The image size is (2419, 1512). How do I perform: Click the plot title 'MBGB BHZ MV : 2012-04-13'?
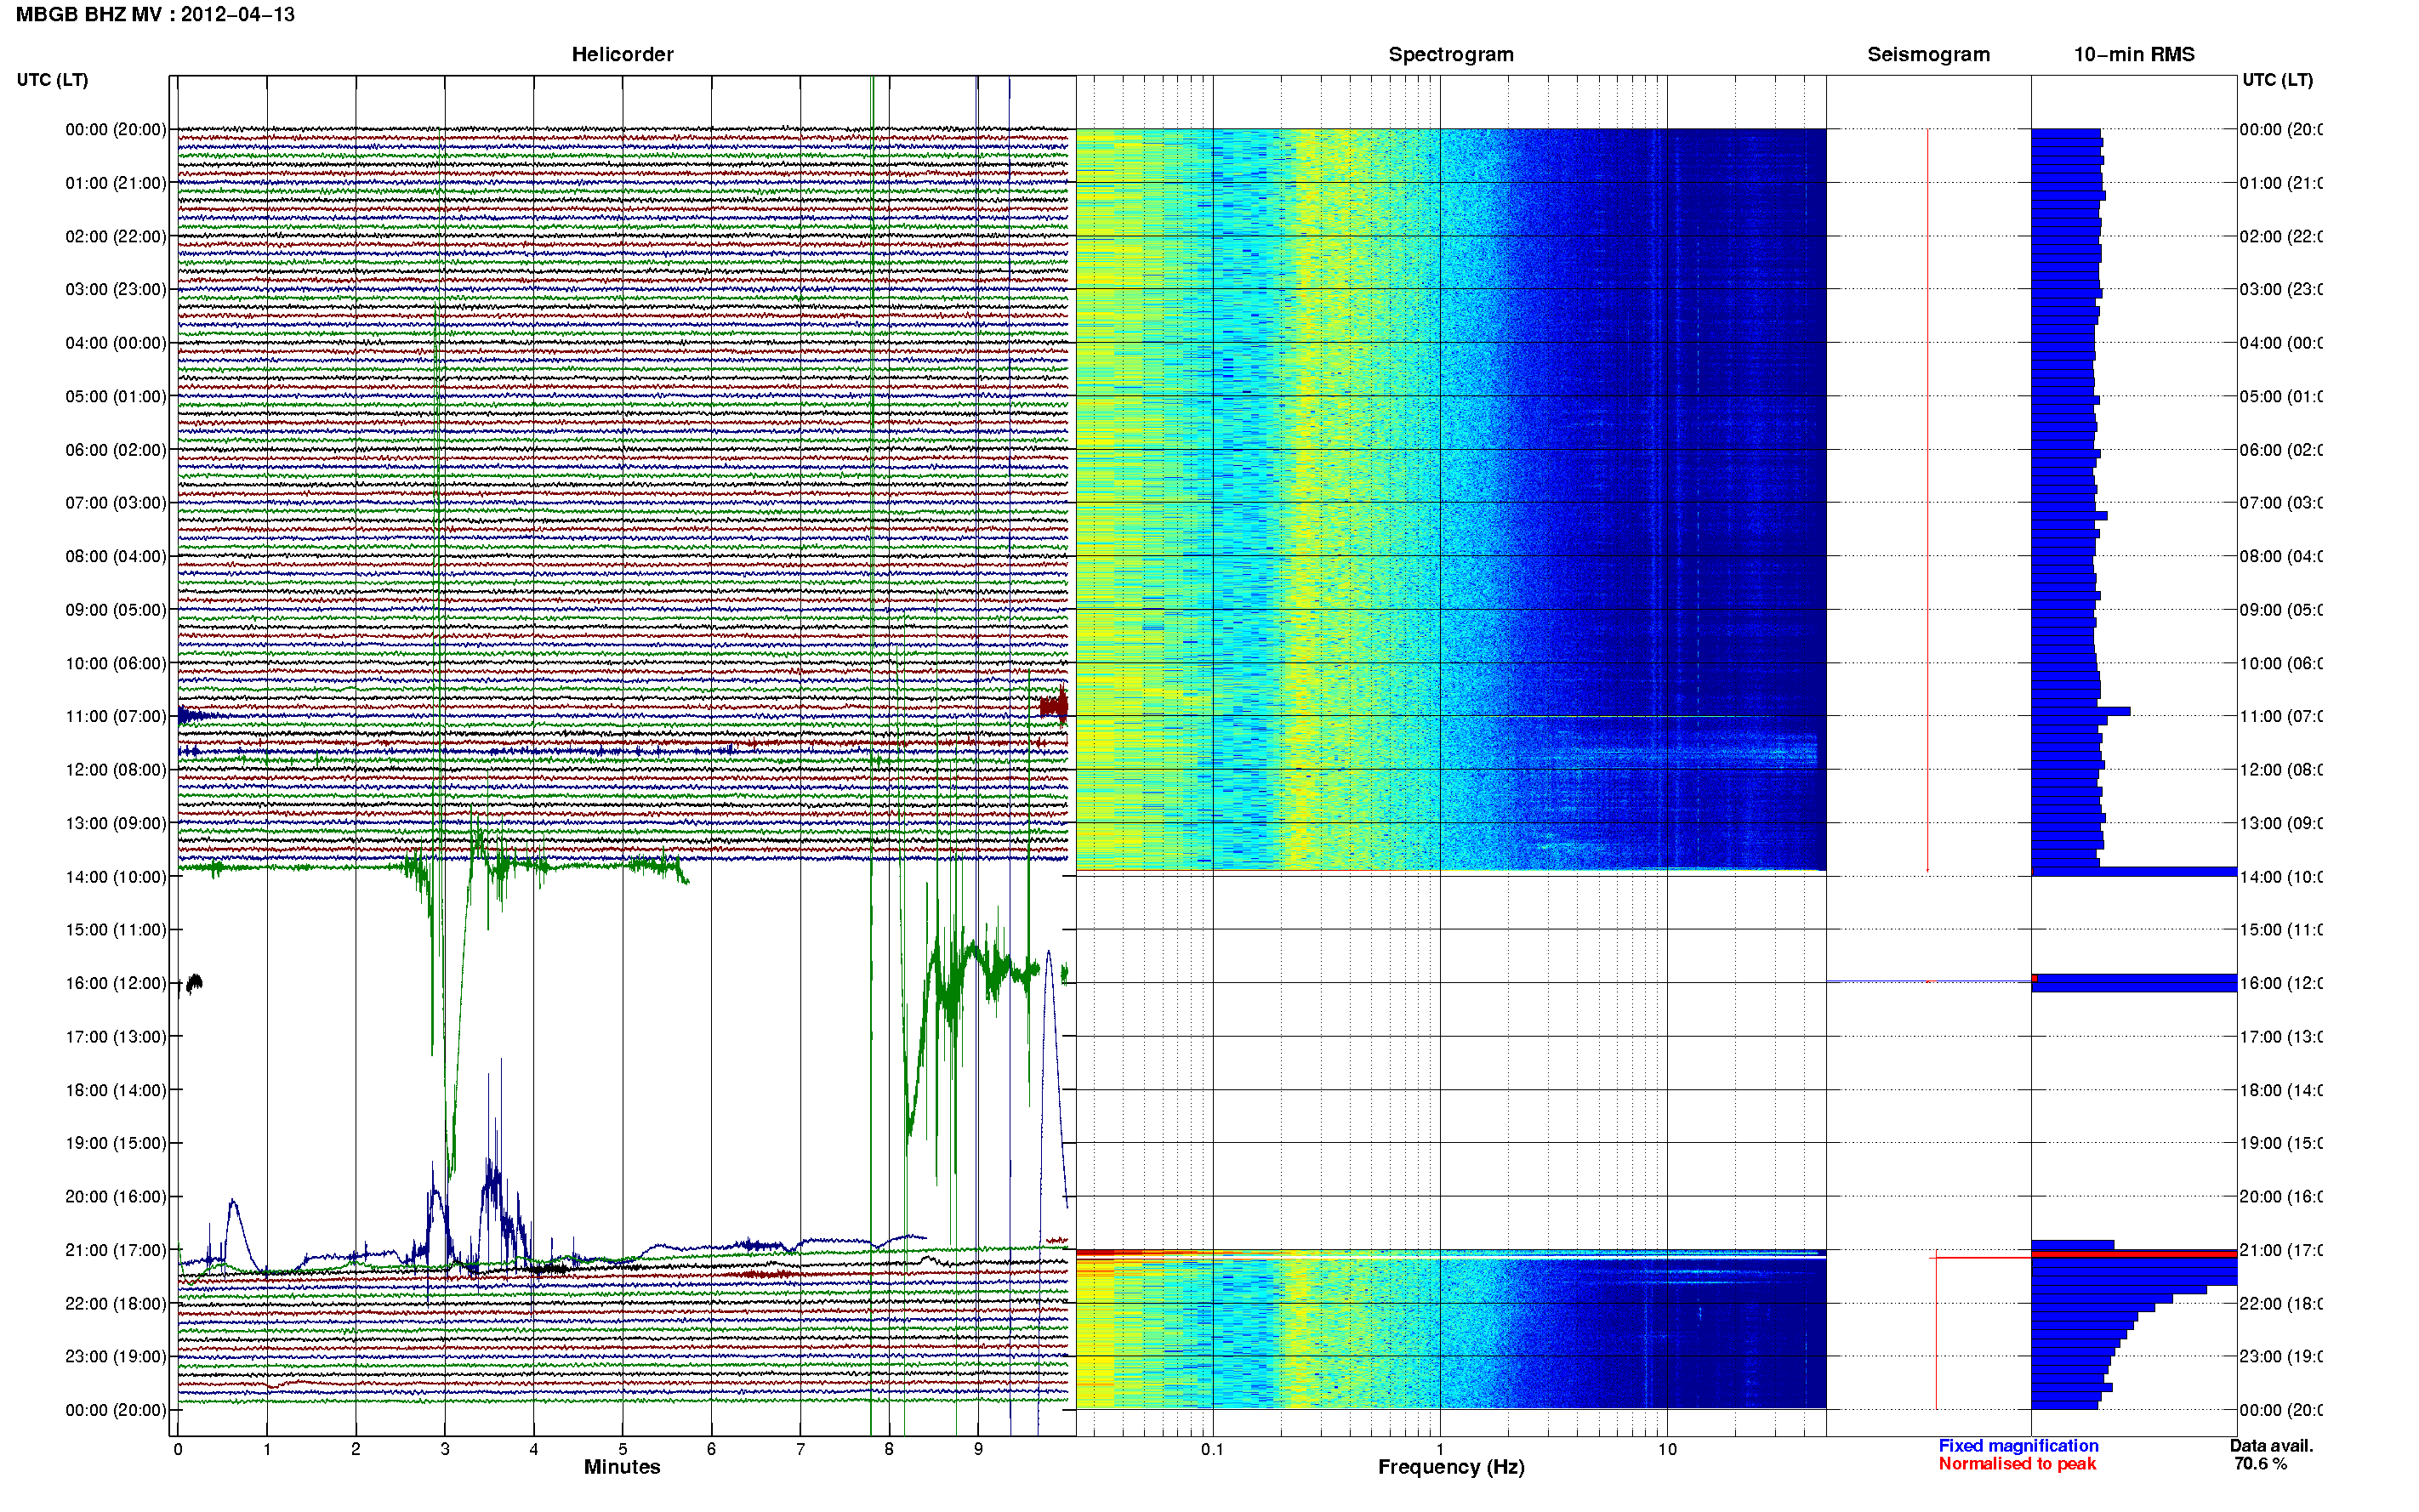point(155,15)
